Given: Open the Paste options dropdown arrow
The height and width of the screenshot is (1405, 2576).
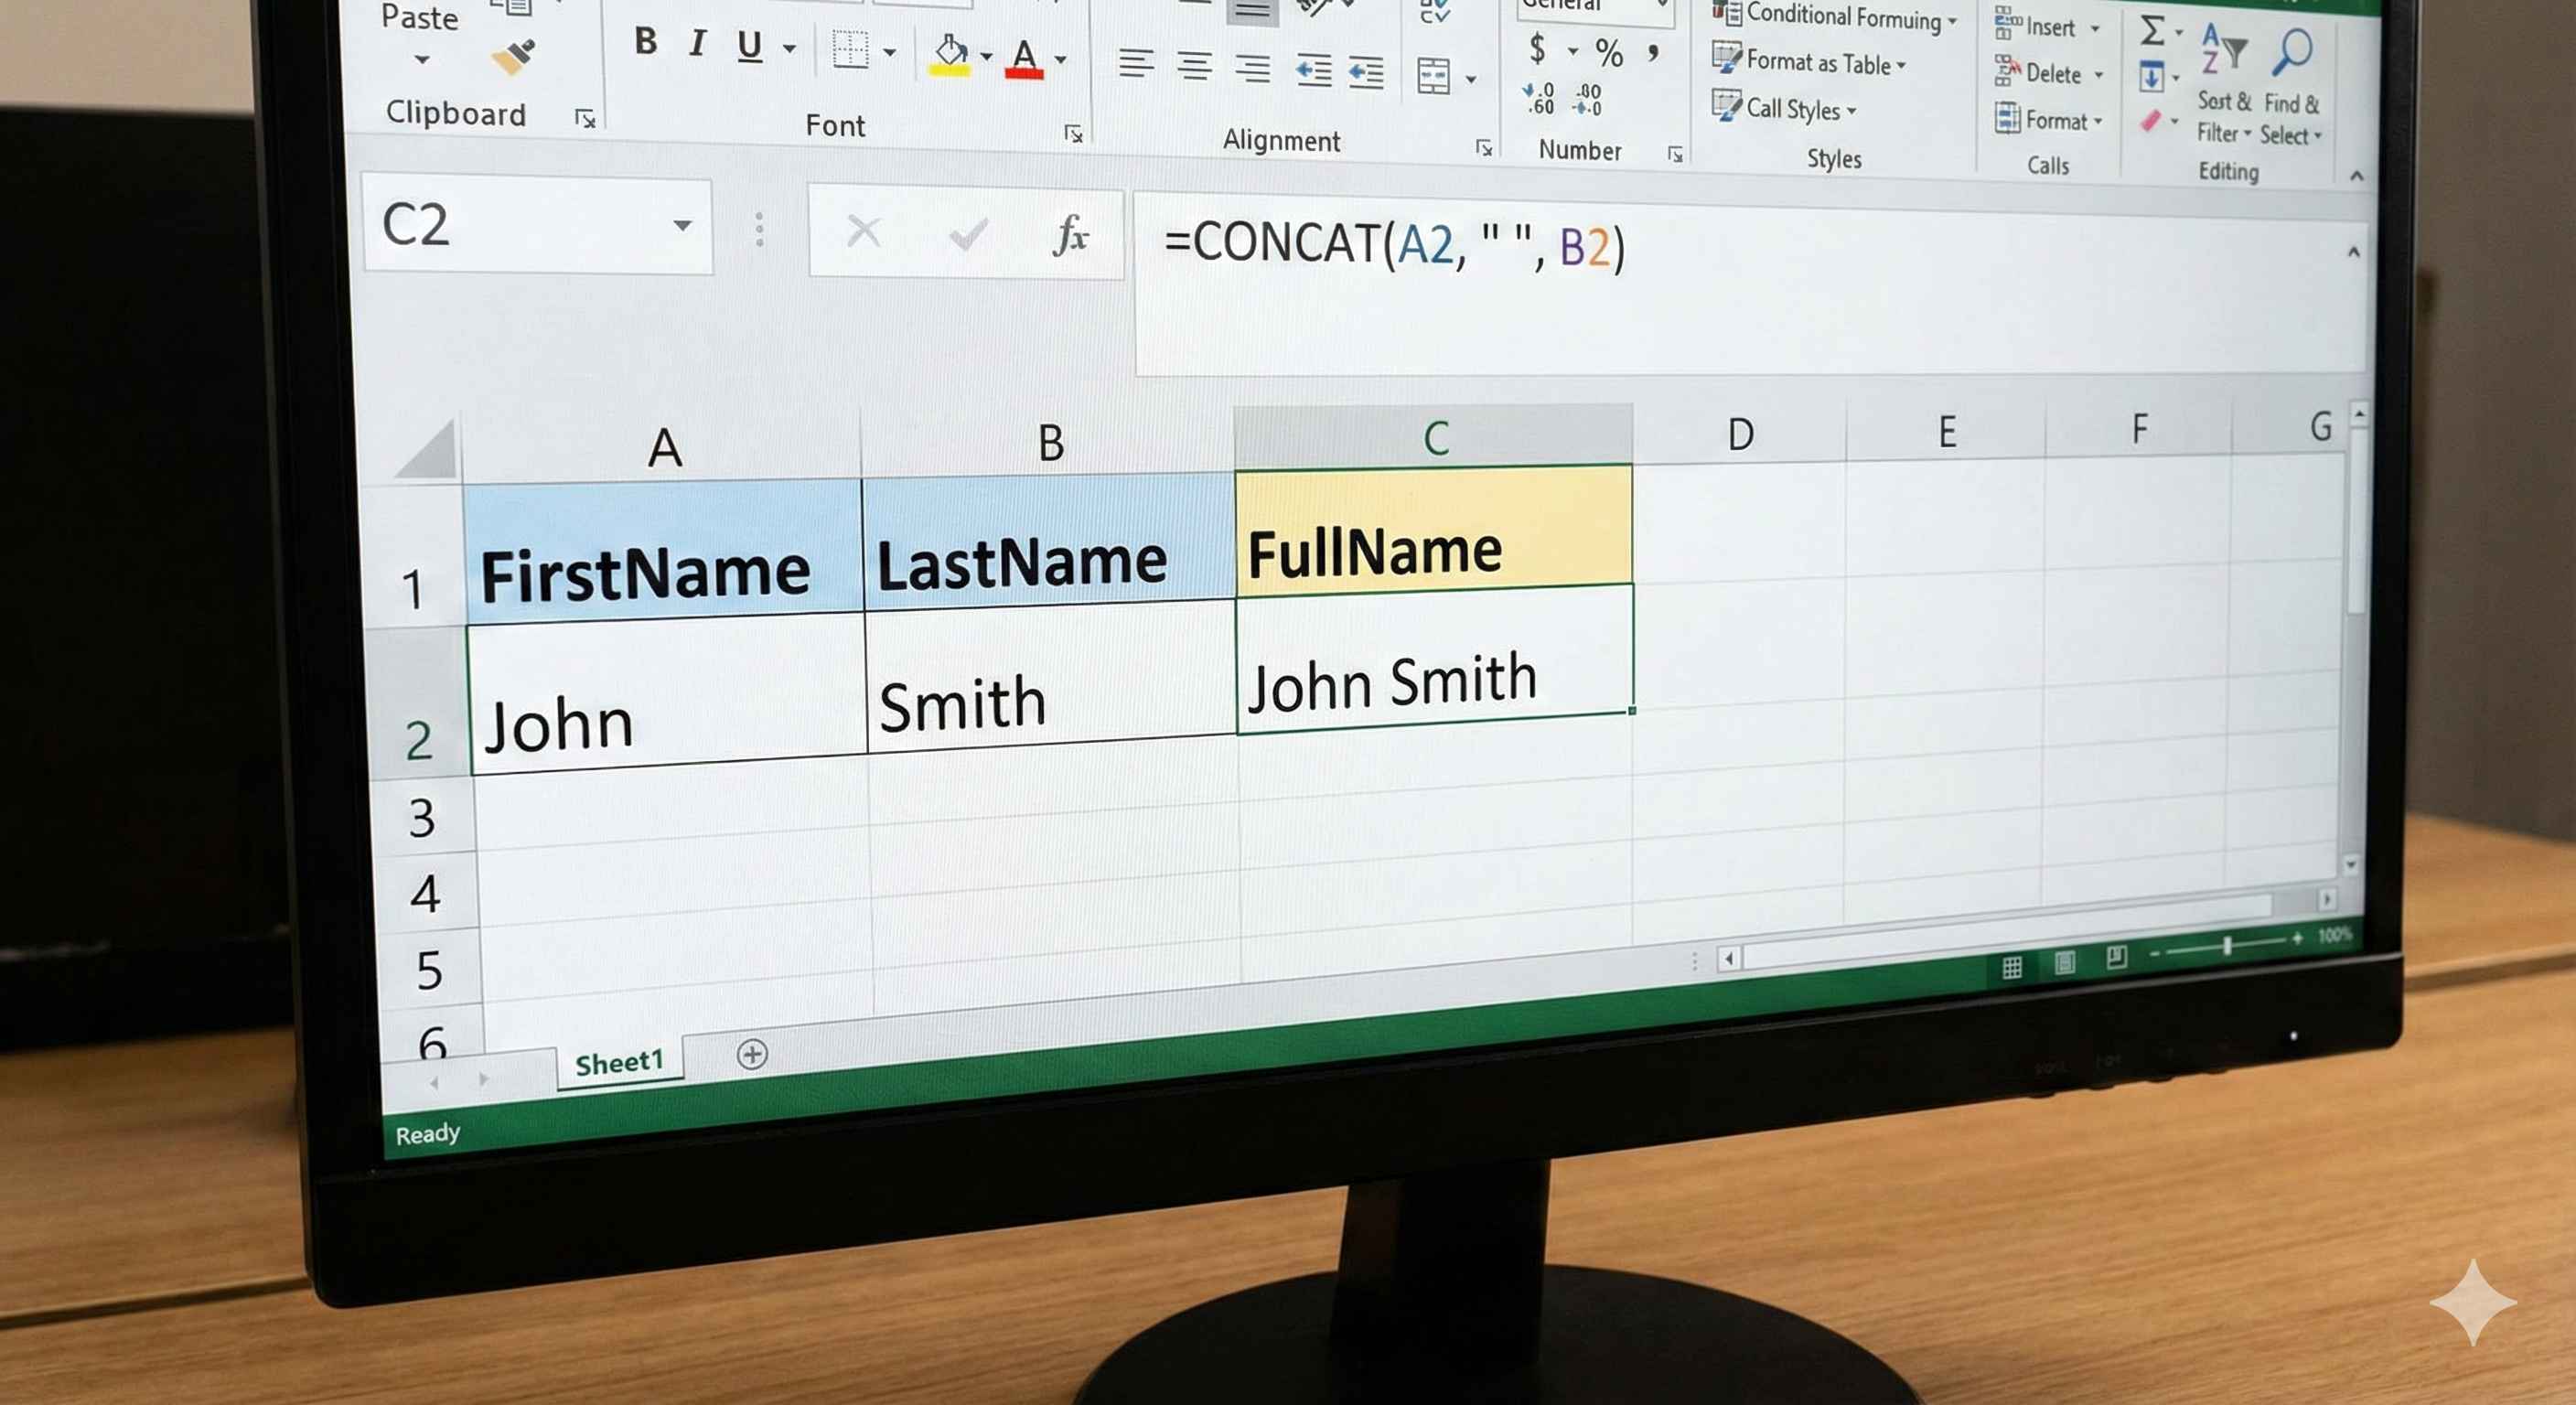Looking at the screenshot, I should point(422,60).
